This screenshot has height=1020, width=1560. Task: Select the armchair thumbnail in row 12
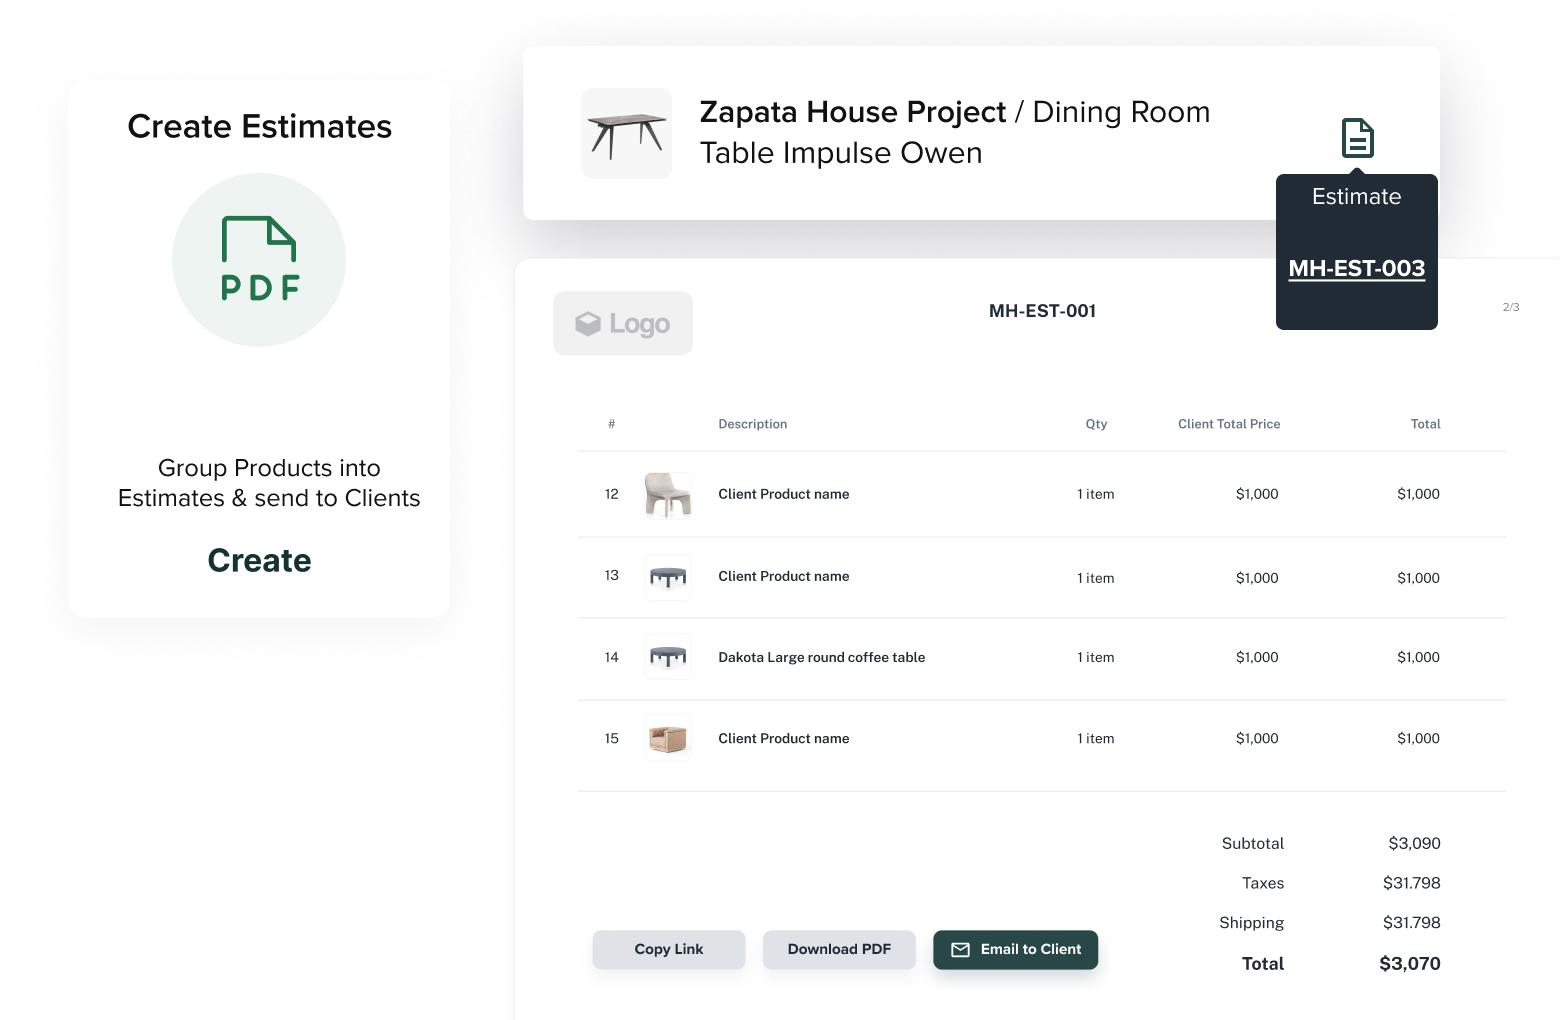667,495
